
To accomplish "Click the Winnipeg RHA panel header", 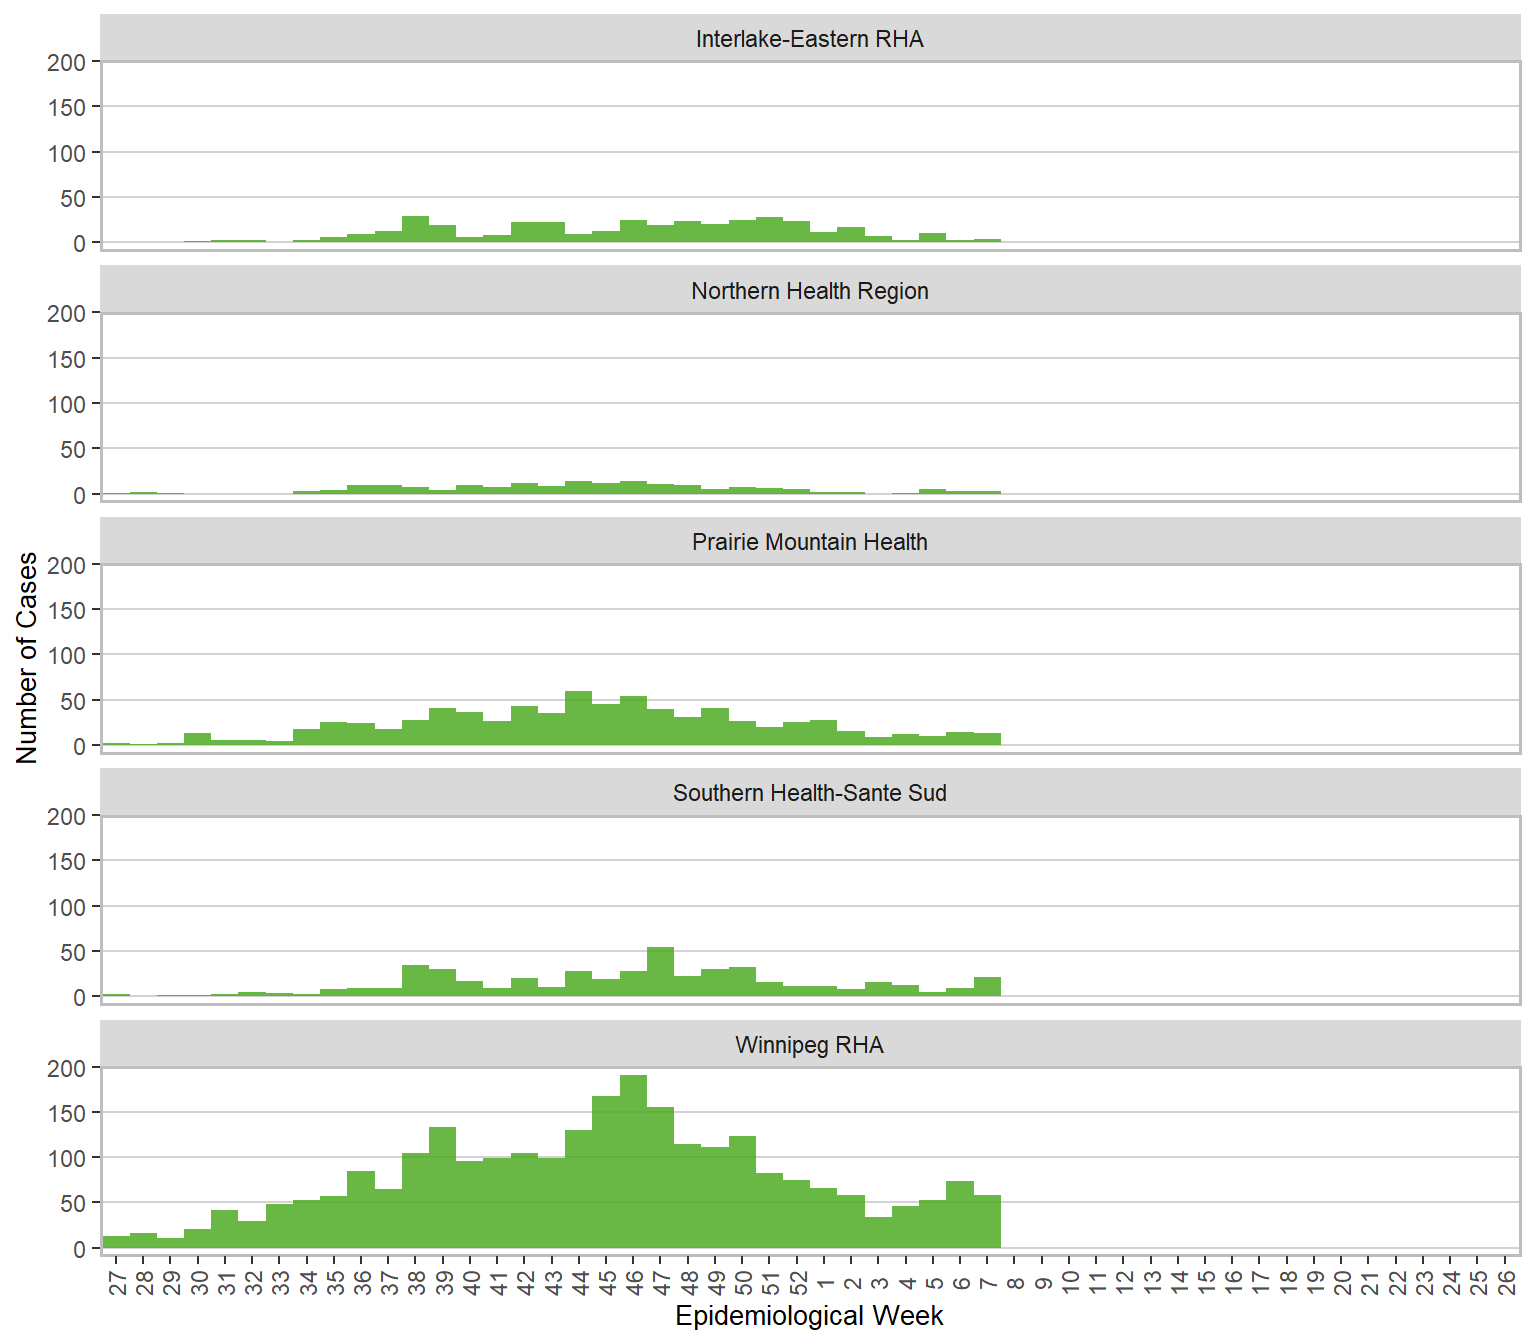I will pyautogui.click(x=809, y=1045).
